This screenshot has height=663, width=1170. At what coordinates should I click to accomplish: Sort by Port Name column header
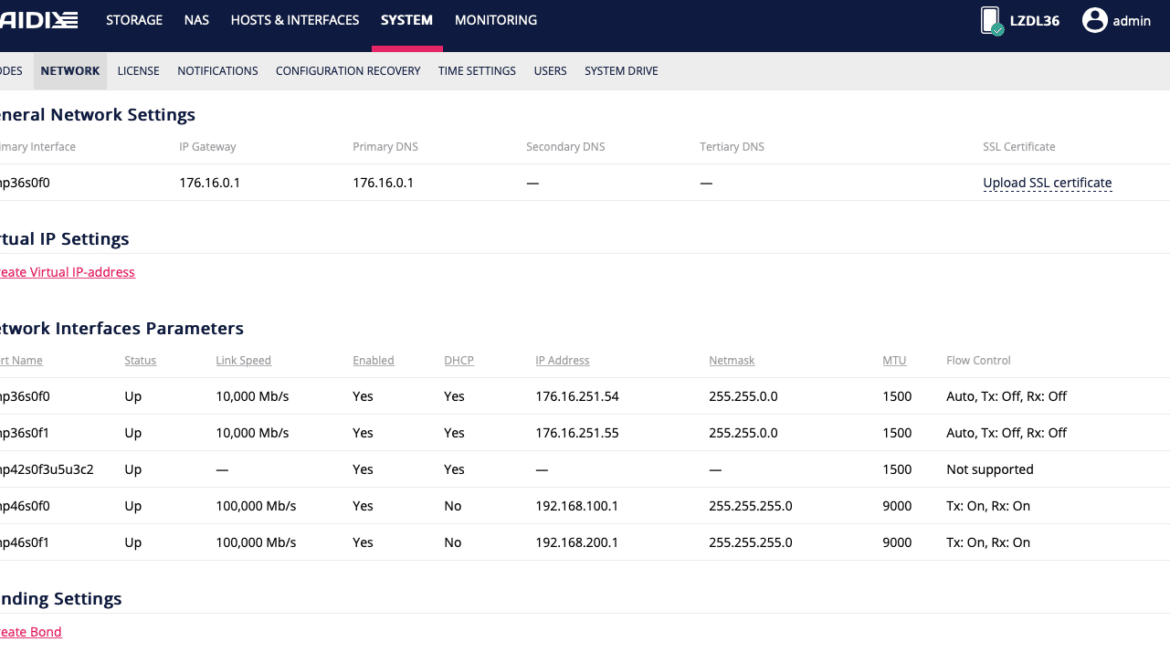click(x=21, y=360)
